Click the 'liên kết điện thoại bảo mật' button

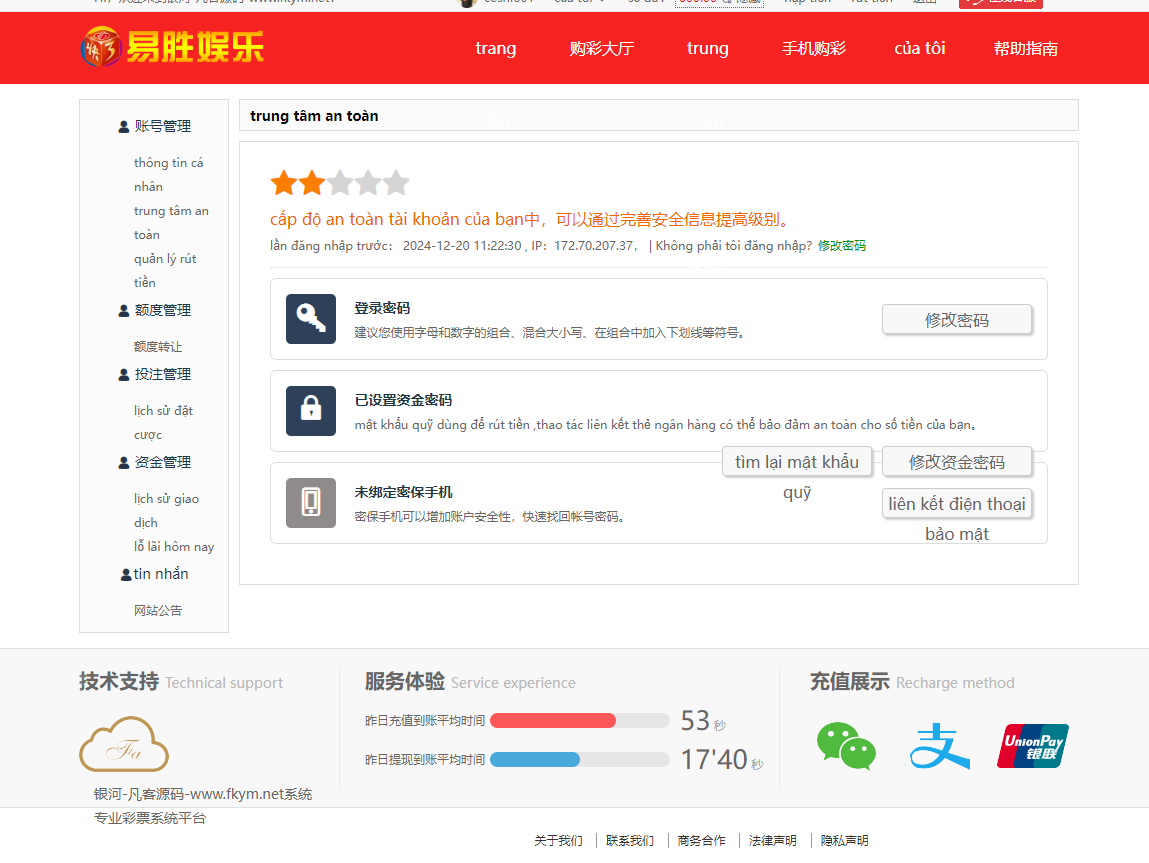point(956,503)
